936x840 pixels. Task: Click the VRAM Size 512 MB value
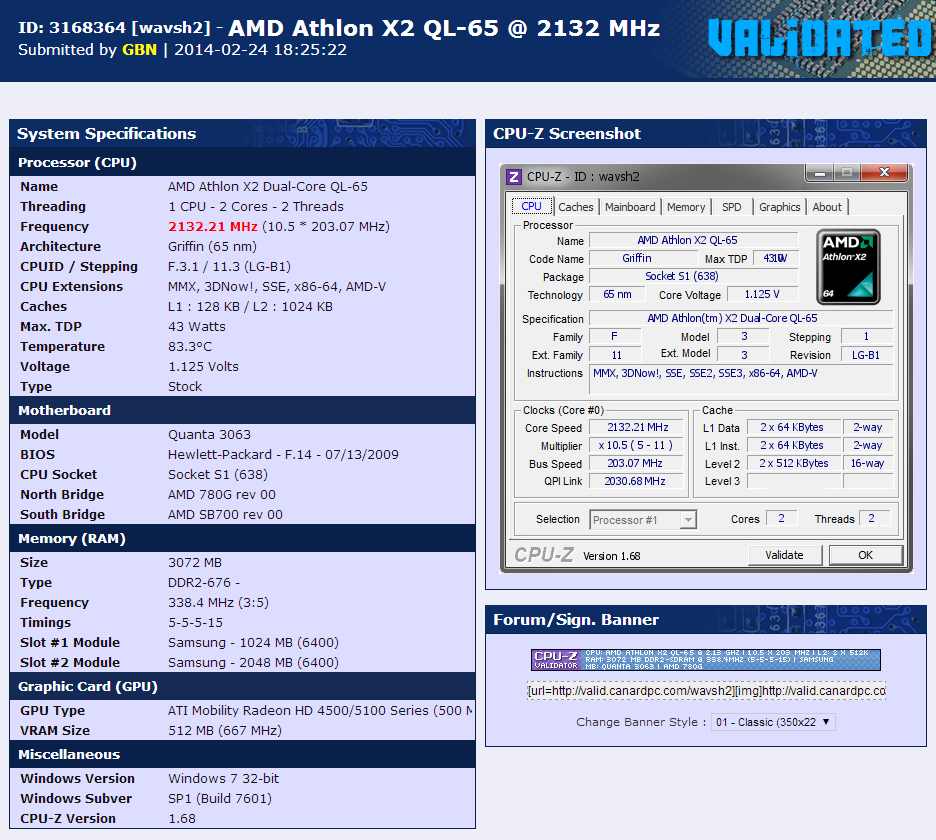pos(224,731)
